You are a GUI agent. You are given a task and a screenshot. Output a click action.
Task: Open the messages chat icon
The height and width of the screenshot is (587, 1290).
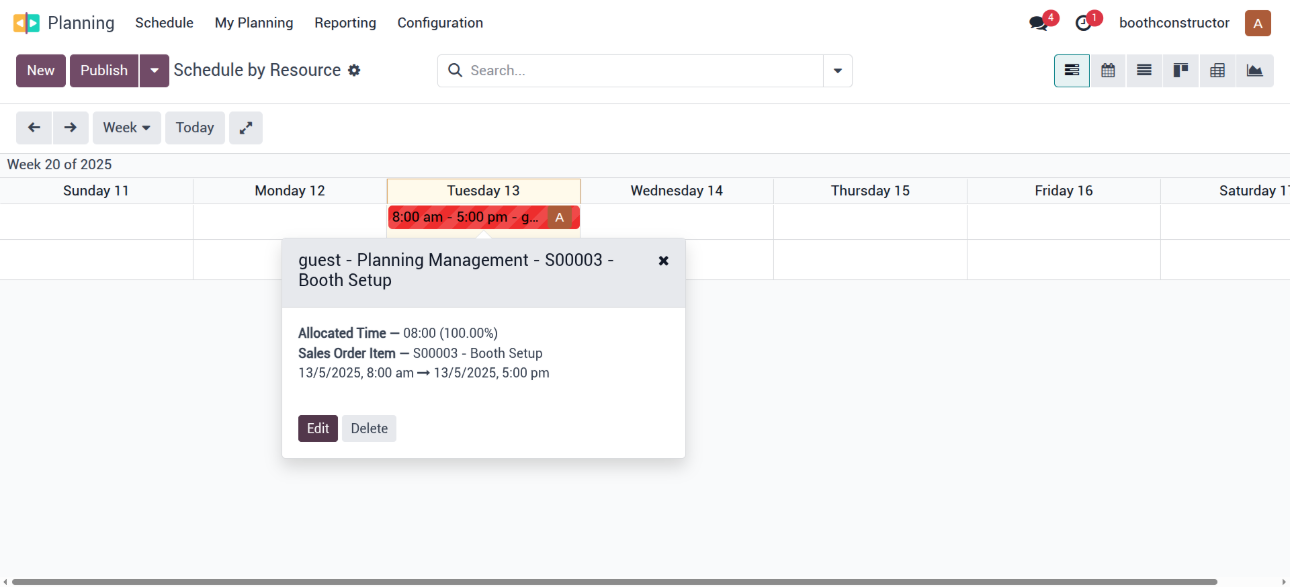[1038, 23]
